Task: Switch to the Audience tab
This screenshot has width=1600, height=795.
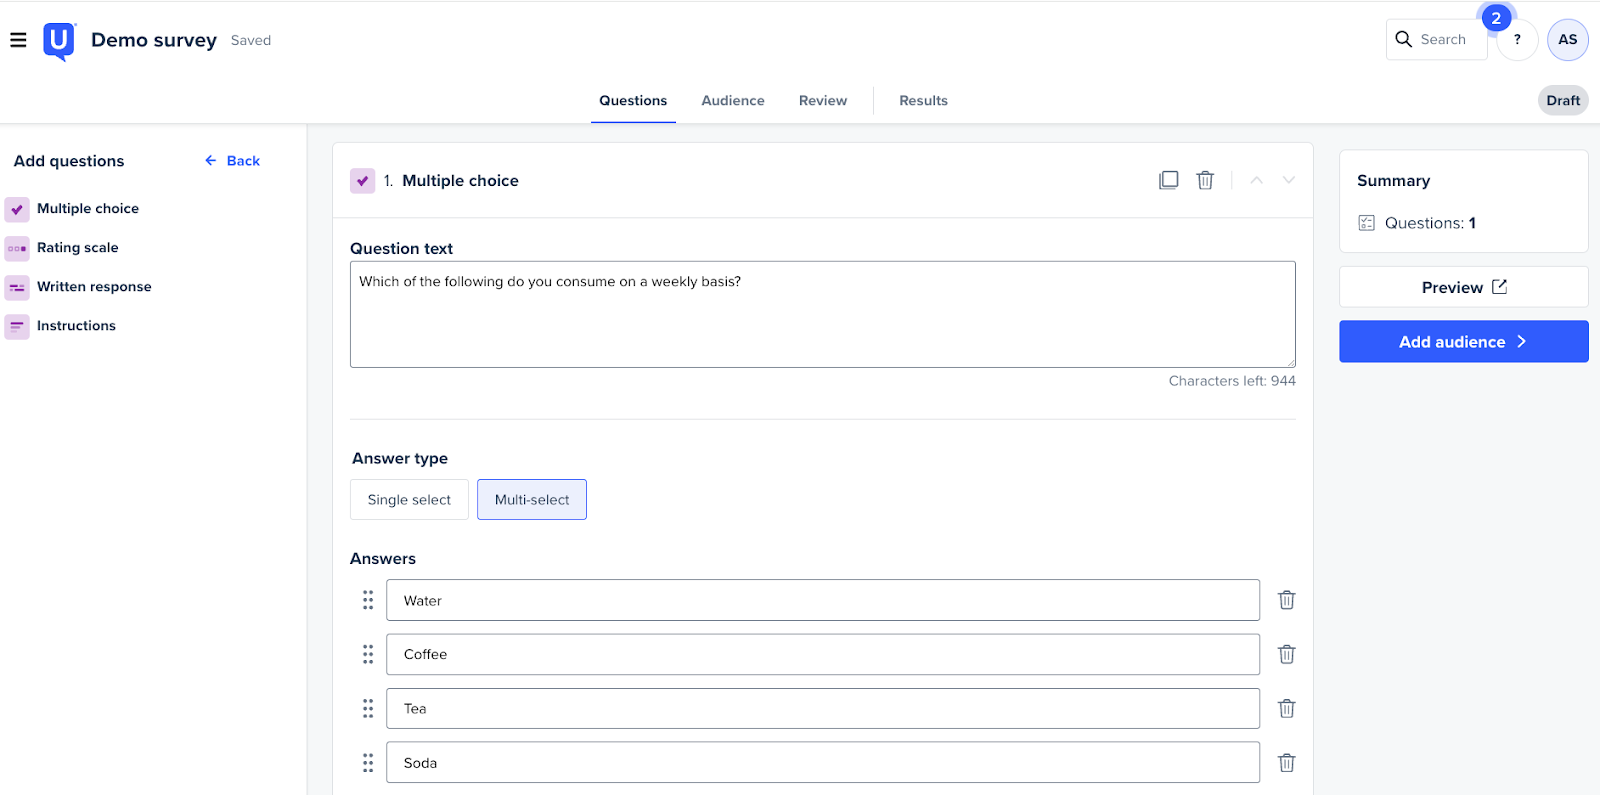Action: pos(732,101)
